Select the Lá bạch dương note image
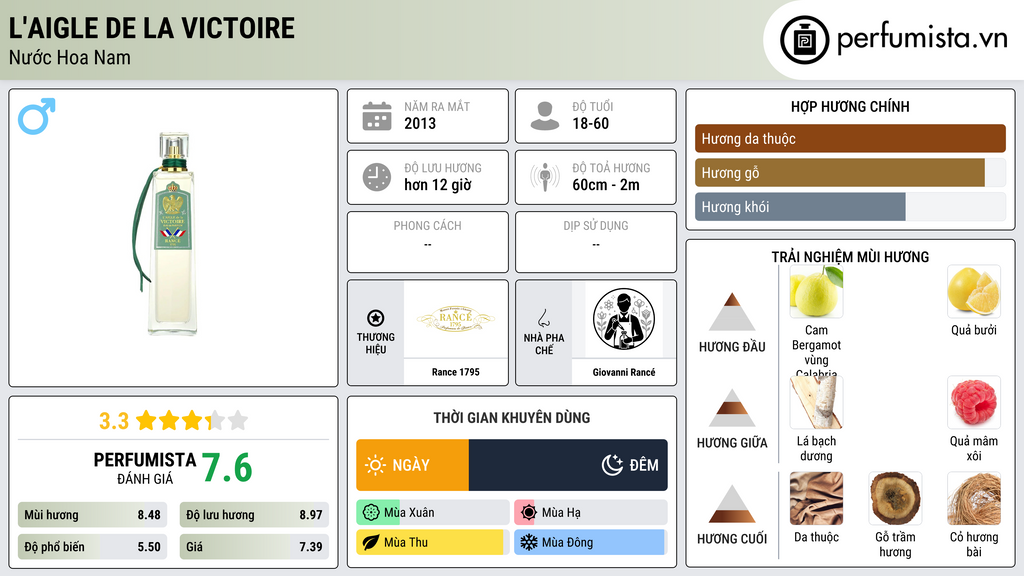Screen dimensions: 1024x576 816,402
